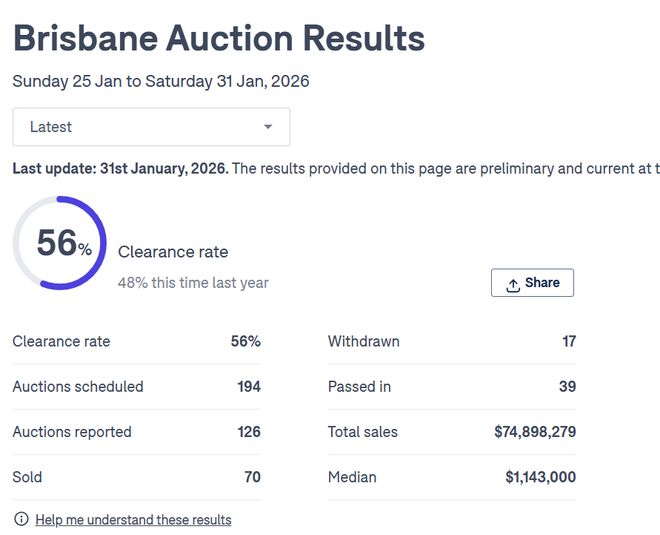The height and width of the screenshot is (535, 660).
Task: Click the 56% value in the Clearance rate row
Action: [246, 342]
